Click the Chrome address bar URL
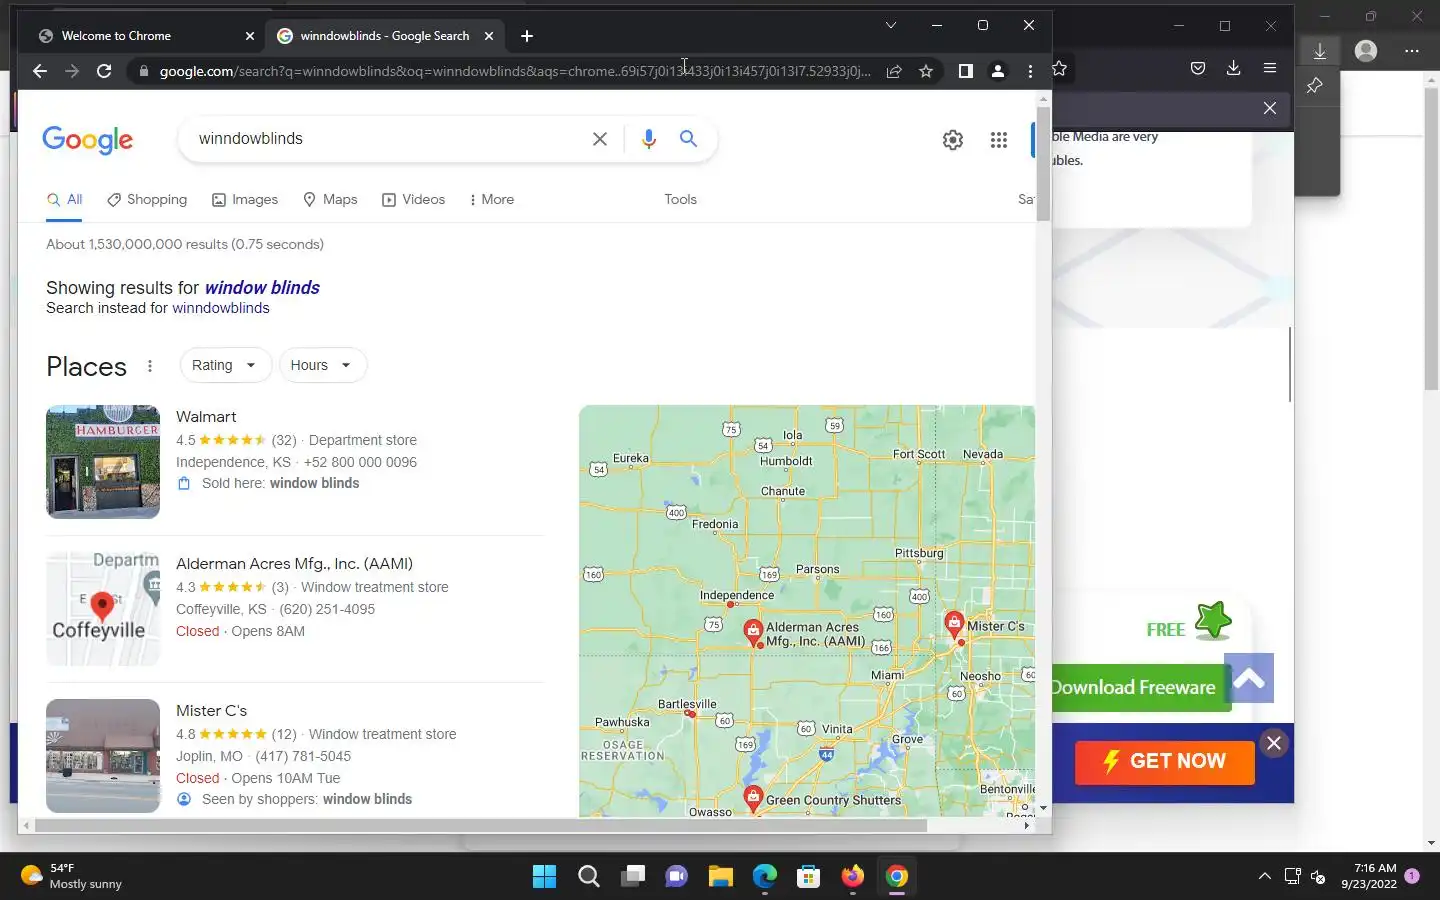This screenshot has height=900, width=1440. pos(515,71)
